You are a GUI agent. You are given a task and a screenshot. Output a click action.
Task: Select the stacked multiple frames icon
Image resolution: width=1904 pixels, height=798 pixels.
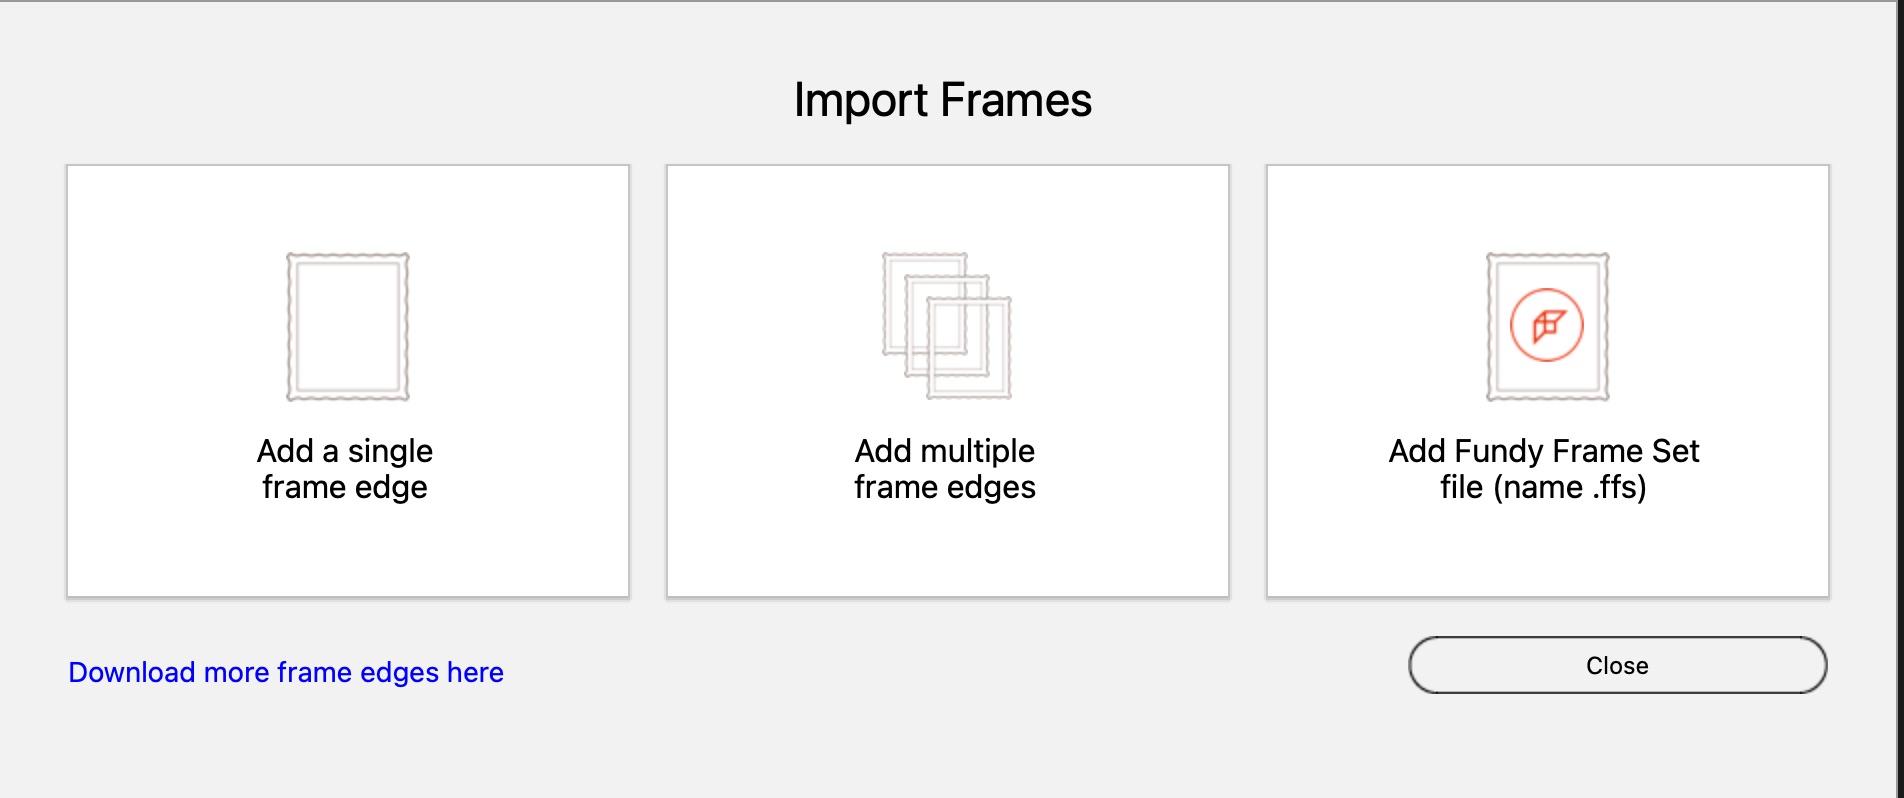[947, 326]
